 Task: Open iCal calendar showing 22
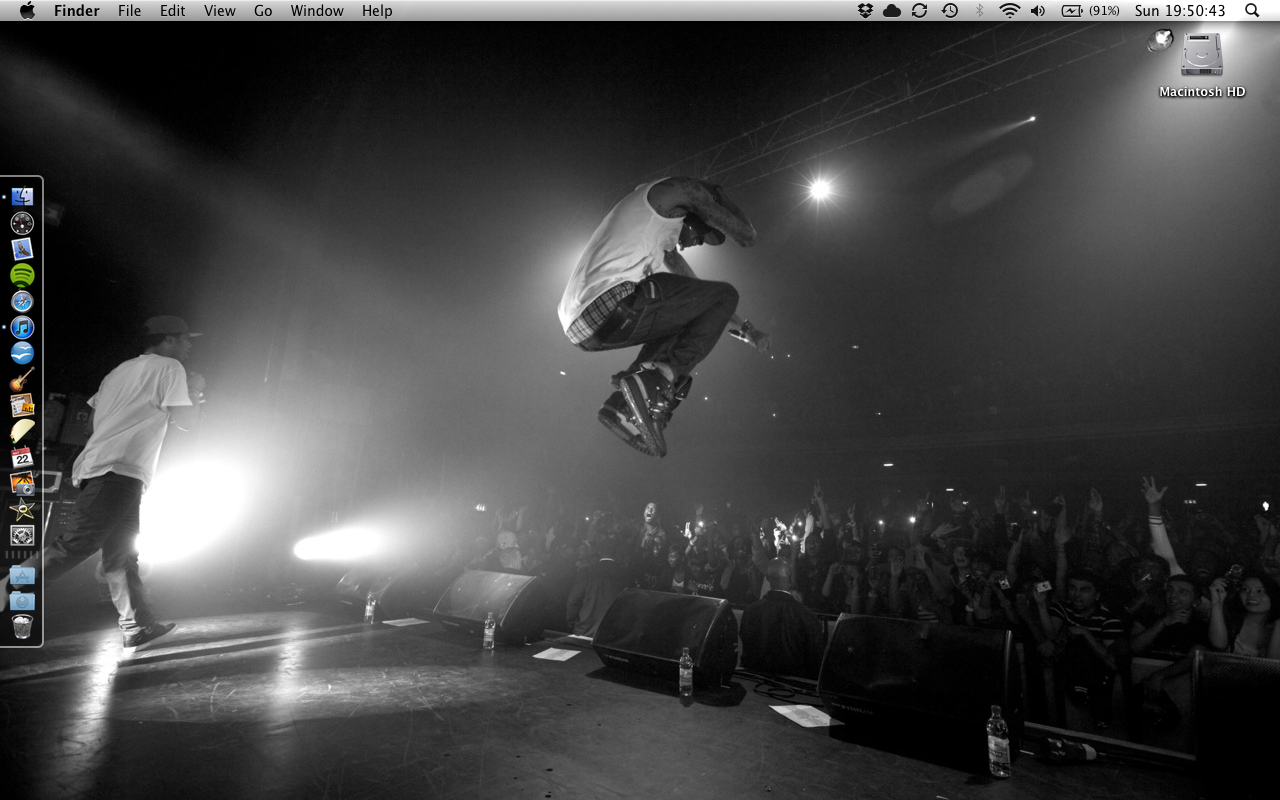pyautogui.click(x=22, y=457)
